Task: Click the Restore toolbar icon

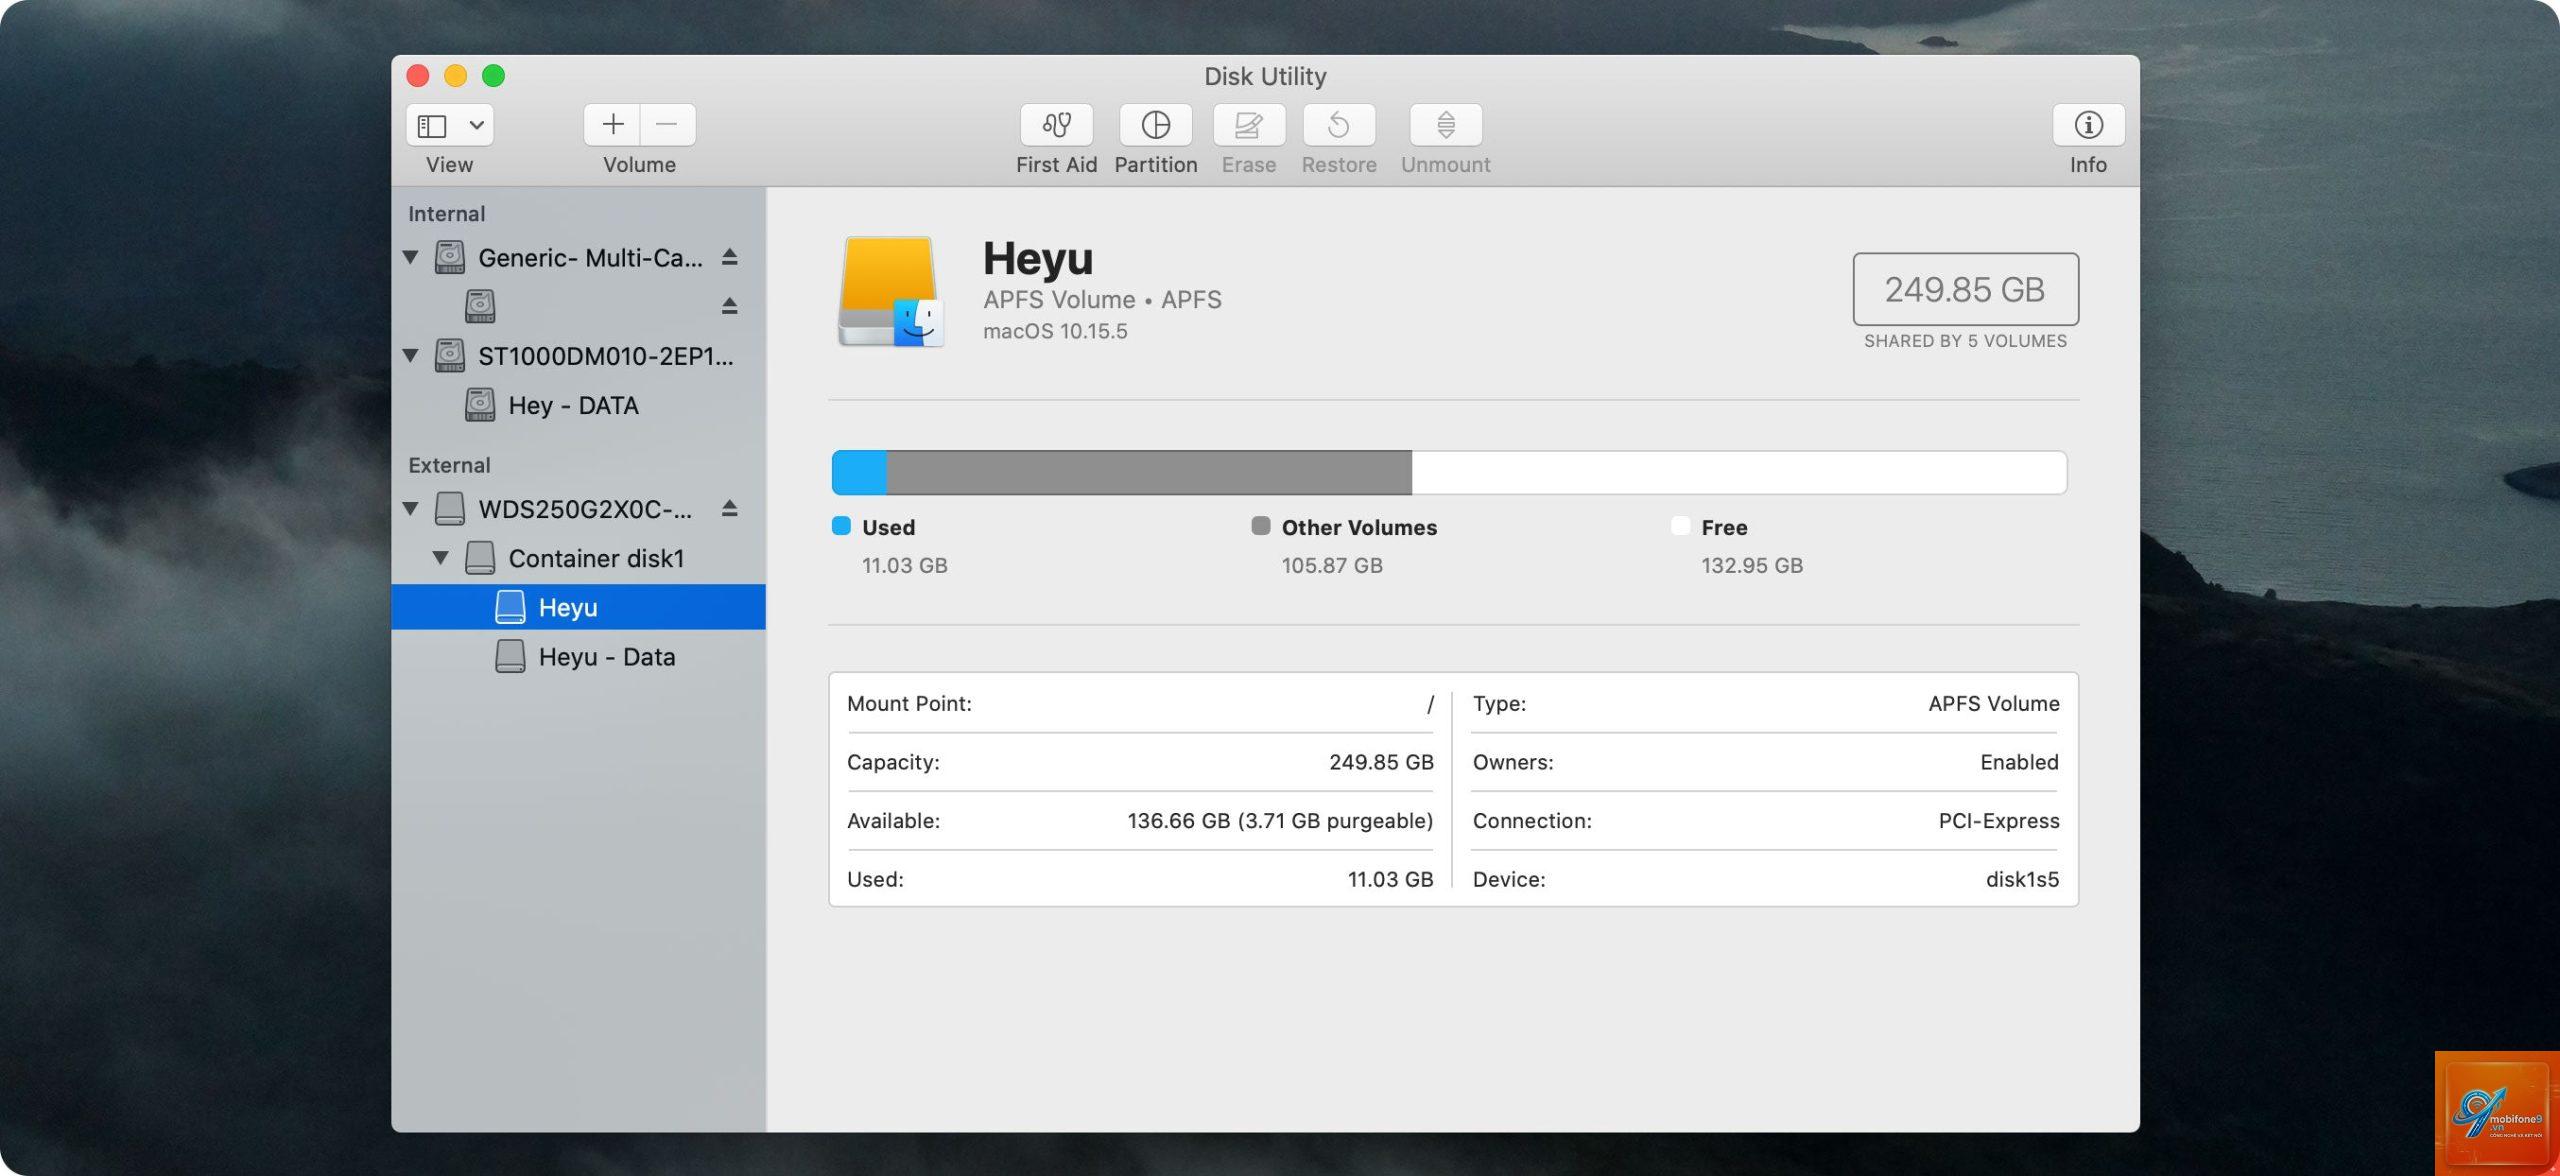Action: tap(1339, 125)
